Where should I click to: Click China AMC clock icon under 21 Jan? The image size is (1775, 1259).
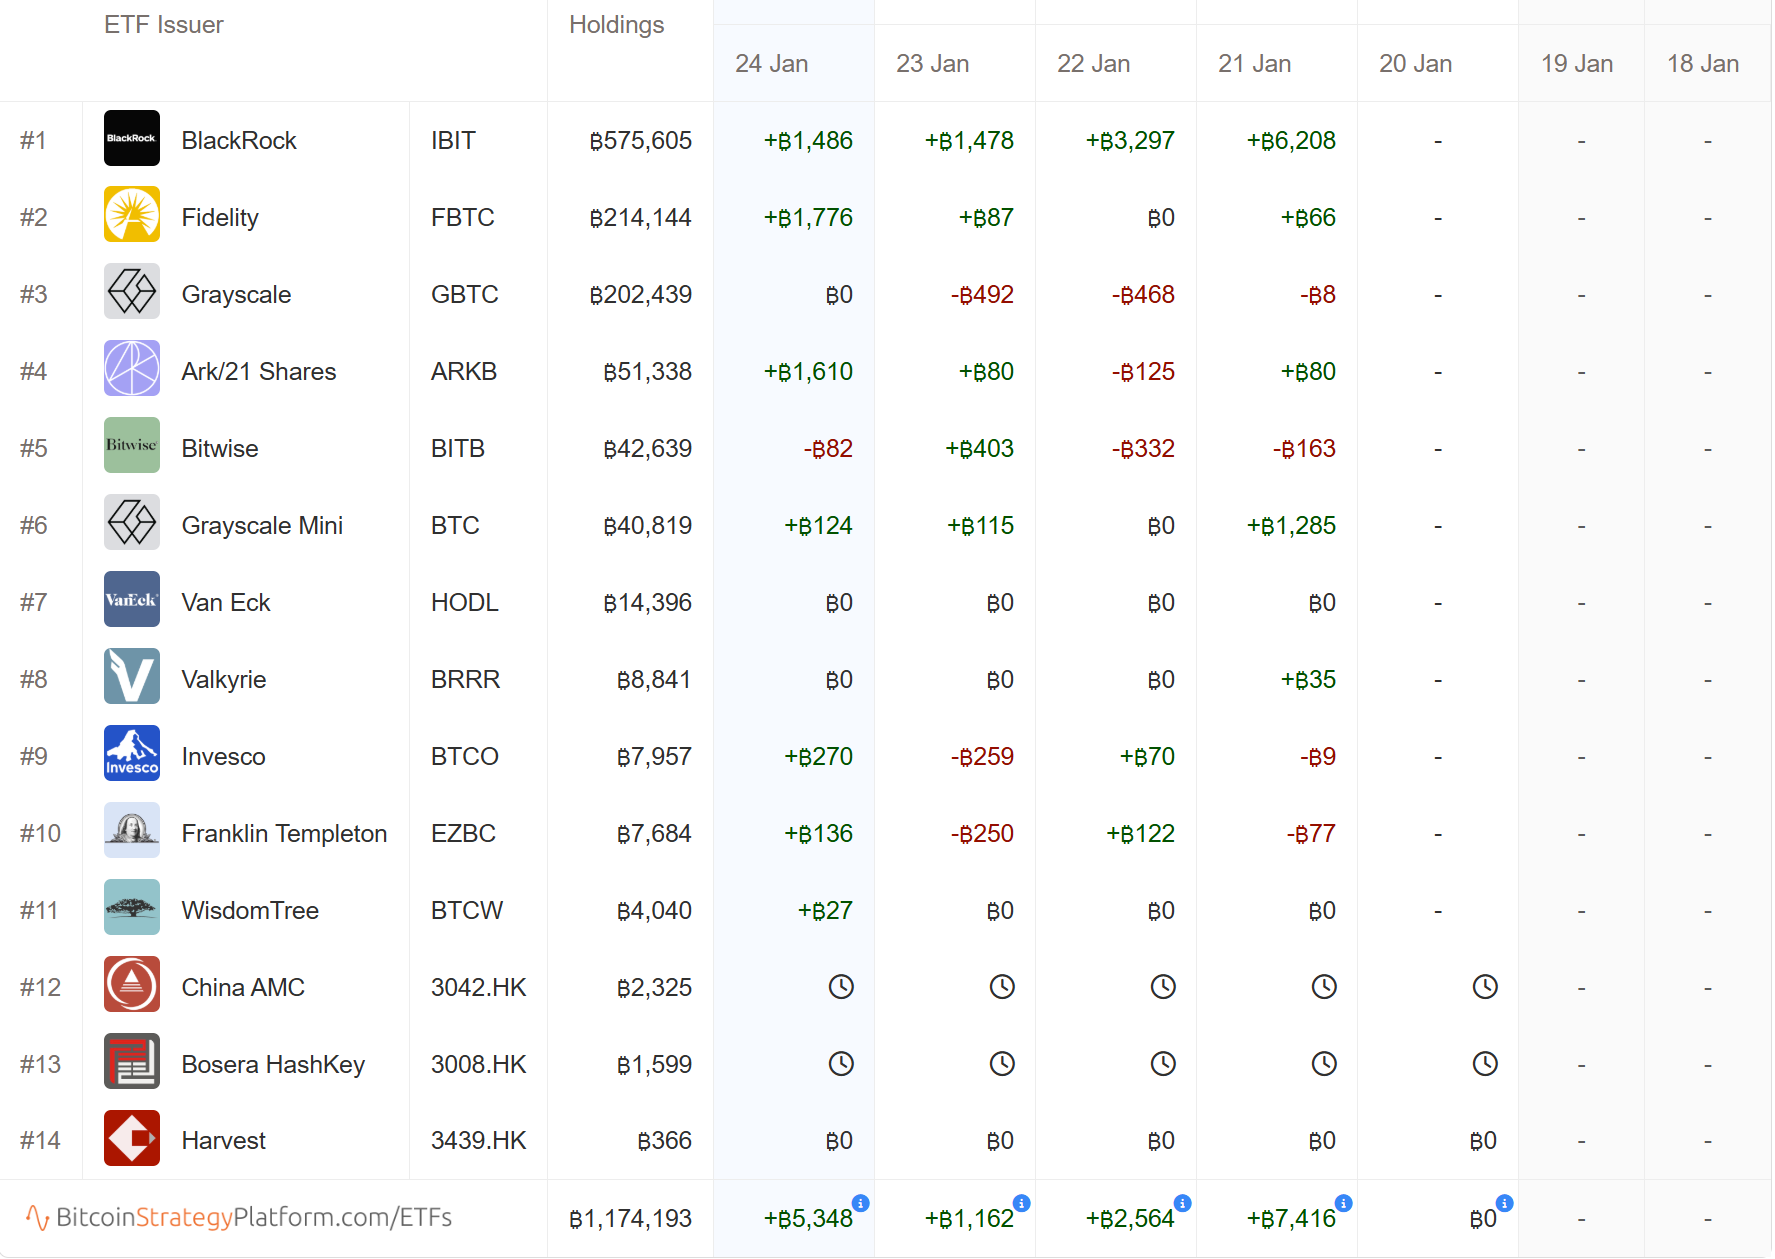click(x=1324, y=987)
